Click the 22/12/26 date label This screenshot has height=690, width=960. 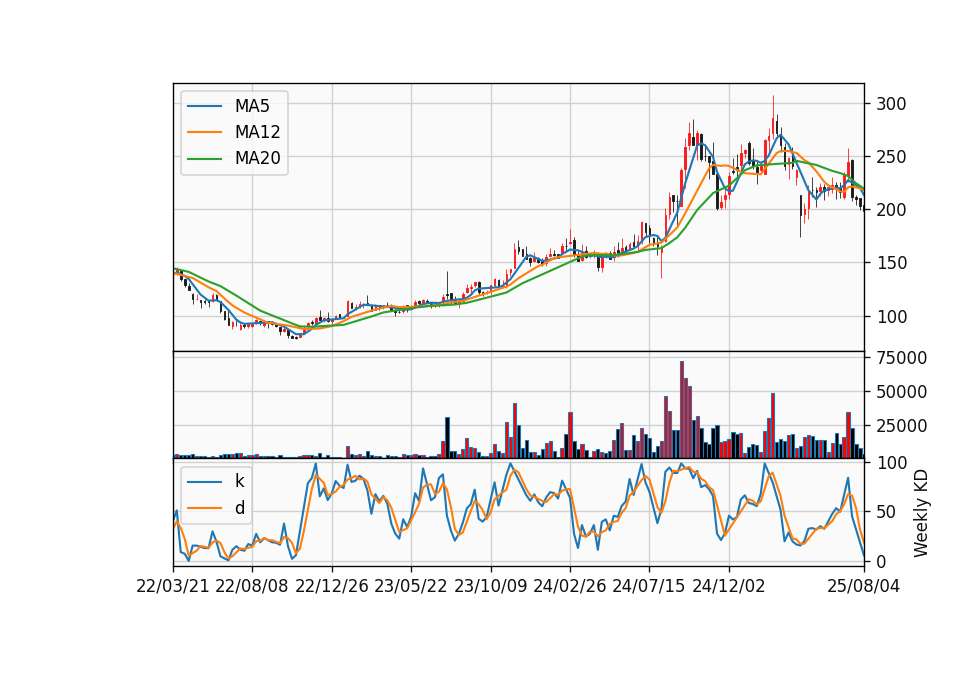coord(332,586)
